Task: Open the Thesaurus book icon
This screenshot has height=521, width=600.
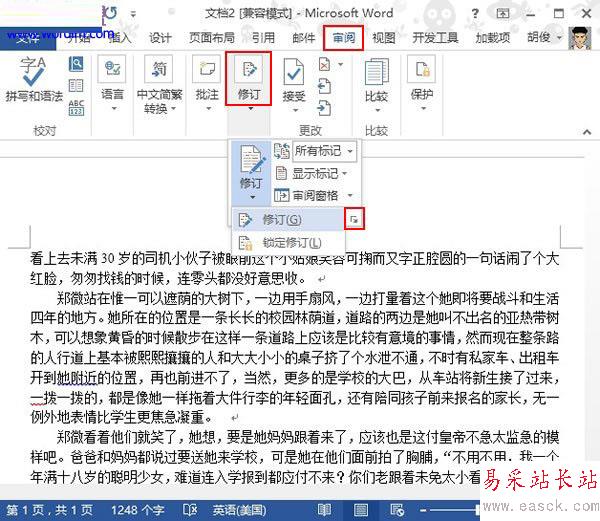Action: click(76, 85)
